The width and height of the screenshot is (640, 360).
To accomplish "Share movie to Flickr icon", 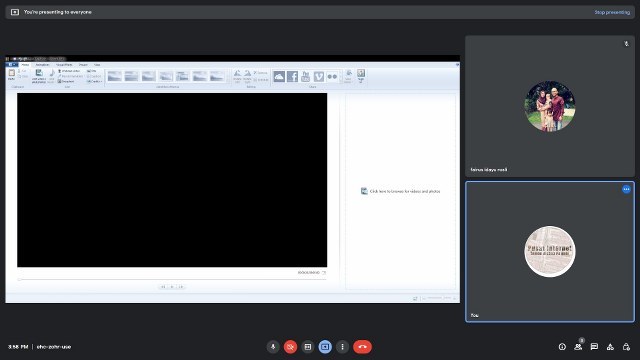I will (x=332, y=76).
